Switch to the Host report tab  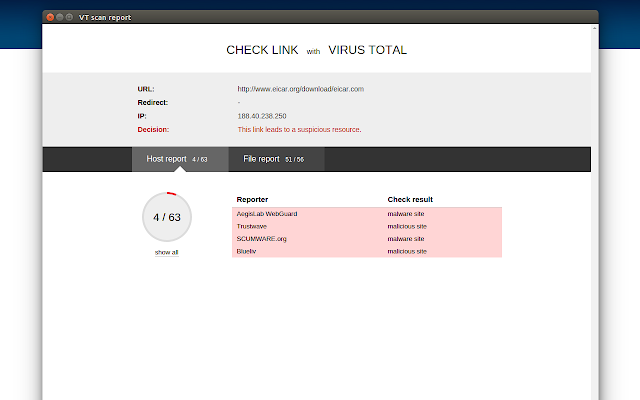pyautogui.click(x=180, y=159)
